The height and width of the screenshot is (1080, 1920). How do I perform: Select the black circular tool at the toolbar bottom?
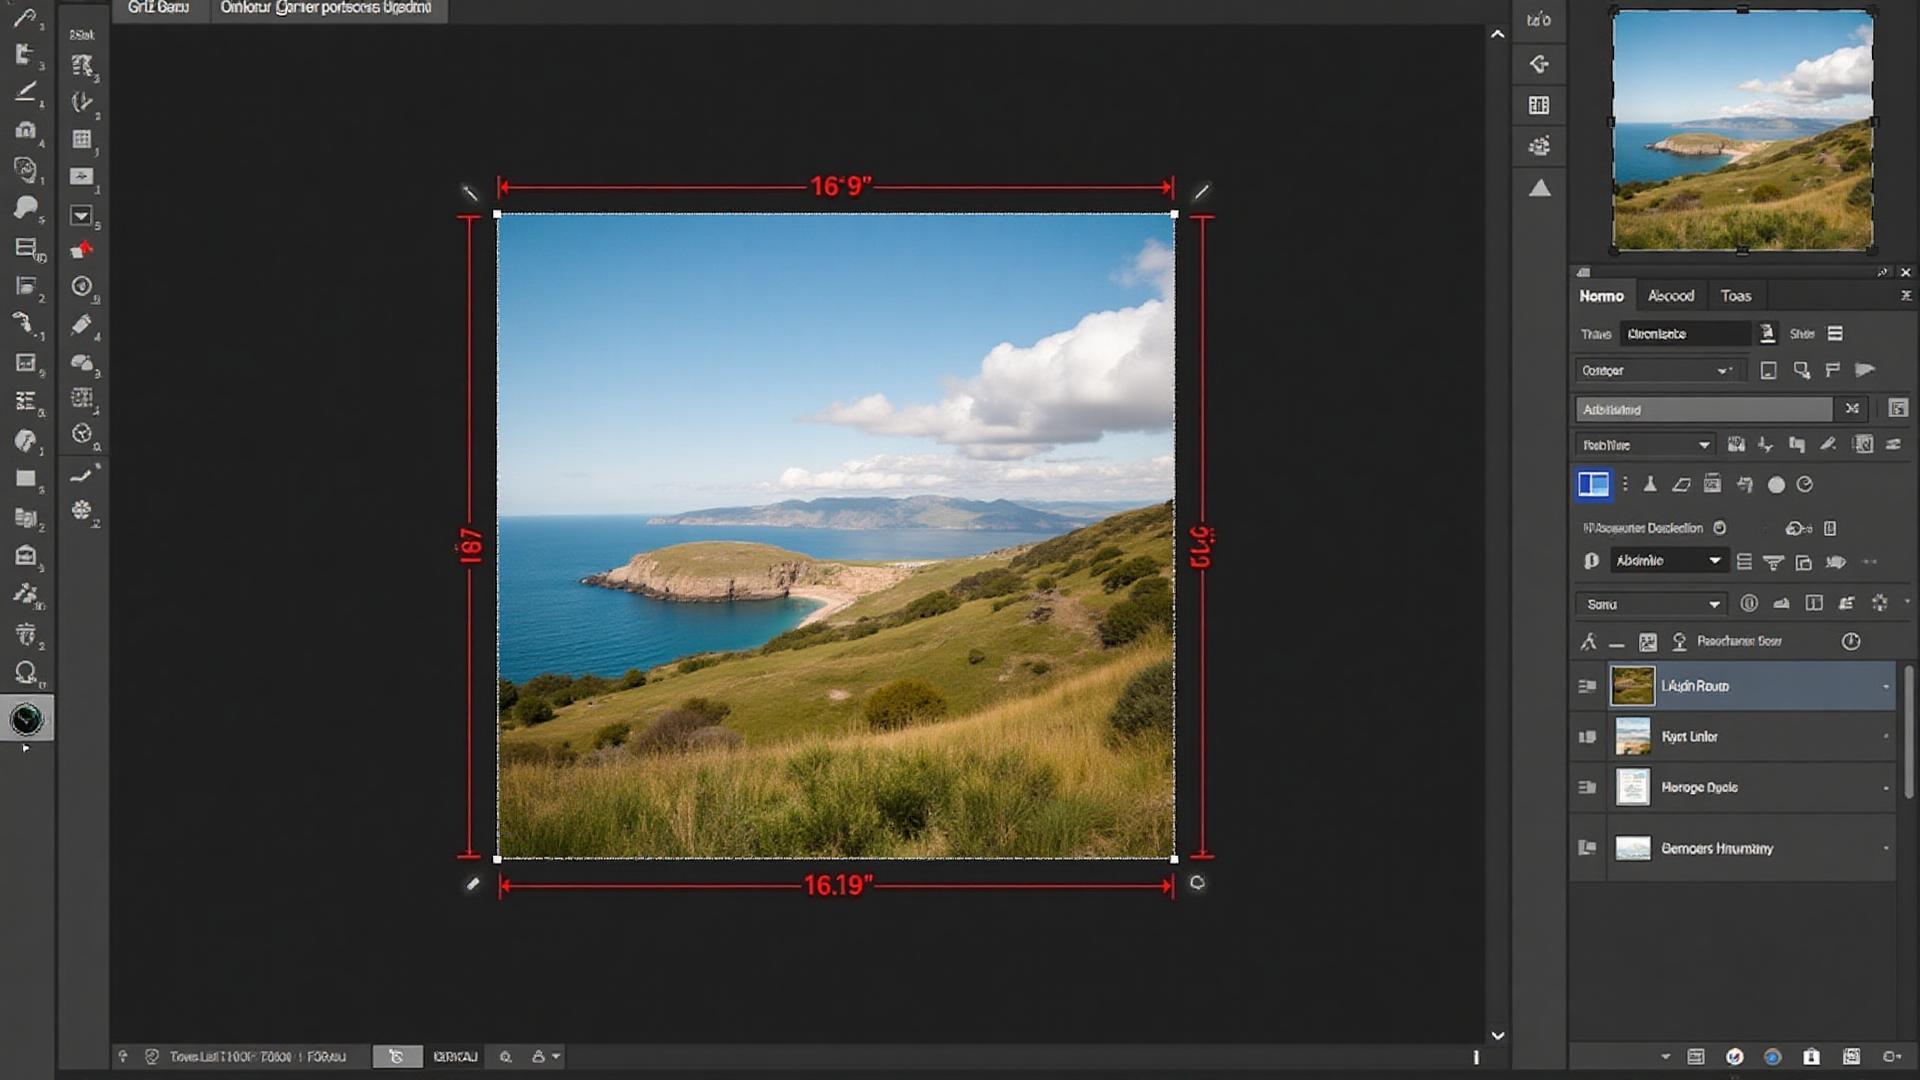[27, 717]
